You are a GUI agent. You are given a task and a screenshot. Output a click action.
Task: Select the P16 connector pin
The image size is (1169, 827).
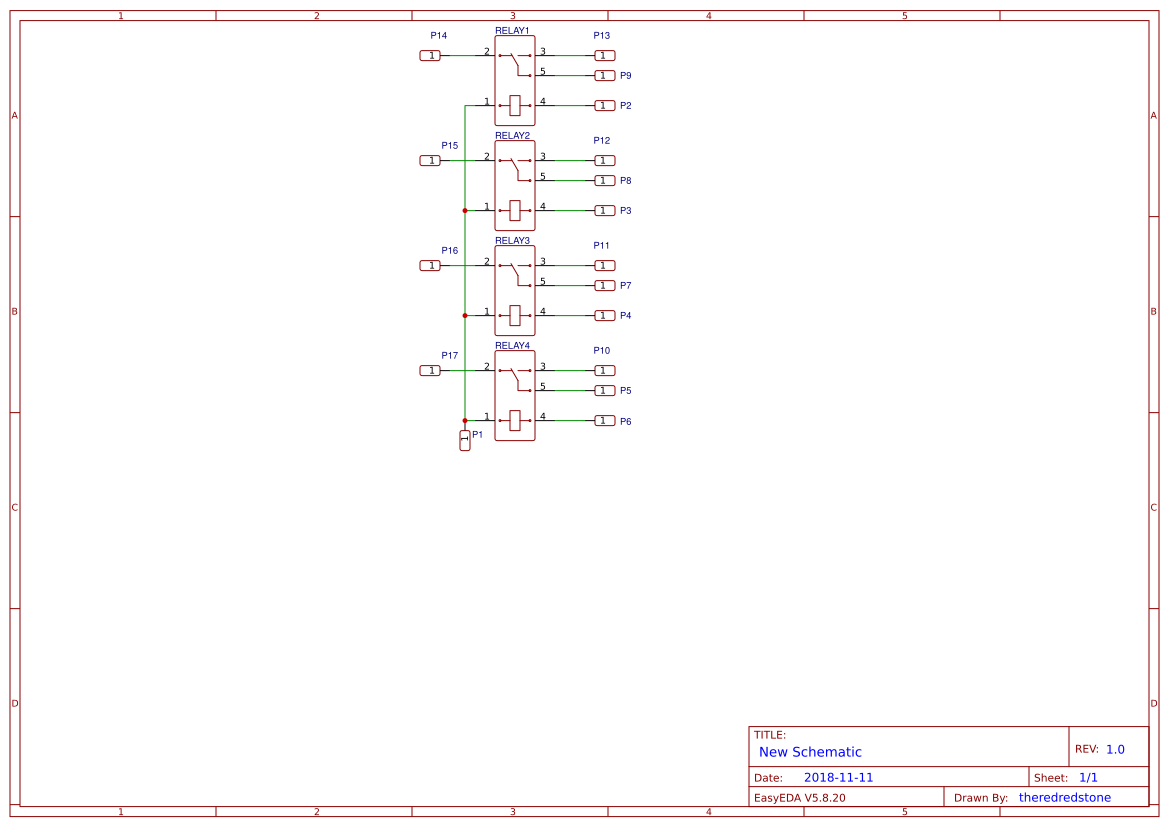tap(430, 266)
